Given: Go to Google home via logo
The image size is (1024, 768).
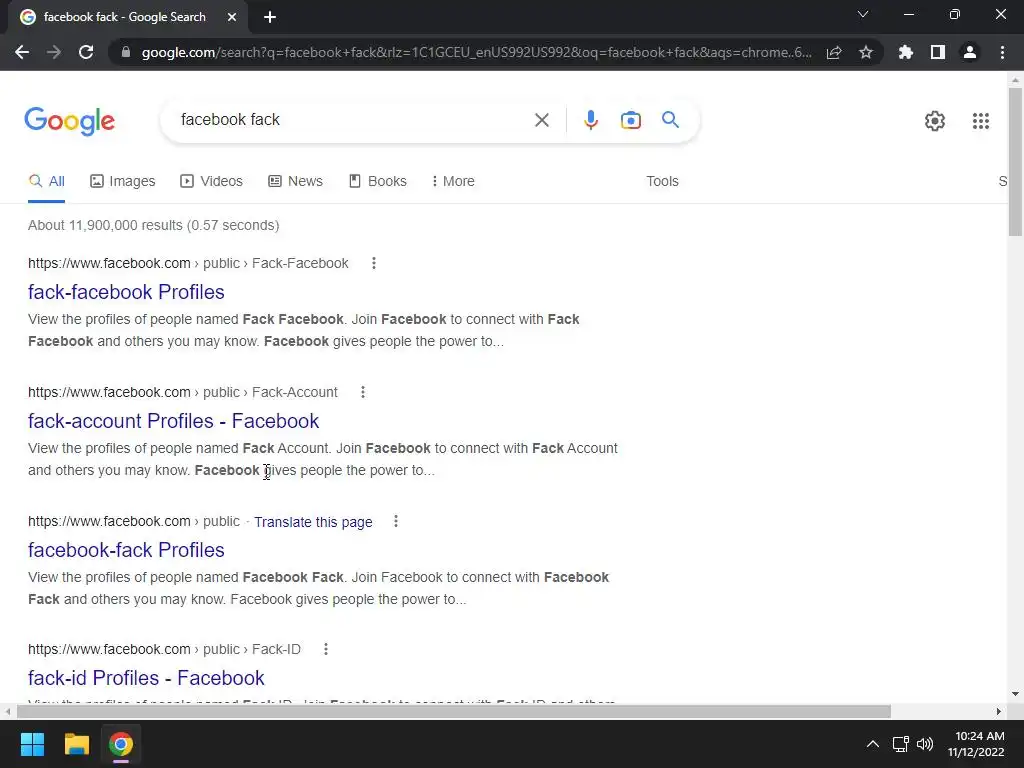Looking at the screenshot, I should pyautogui.click(x=69, y=121).
